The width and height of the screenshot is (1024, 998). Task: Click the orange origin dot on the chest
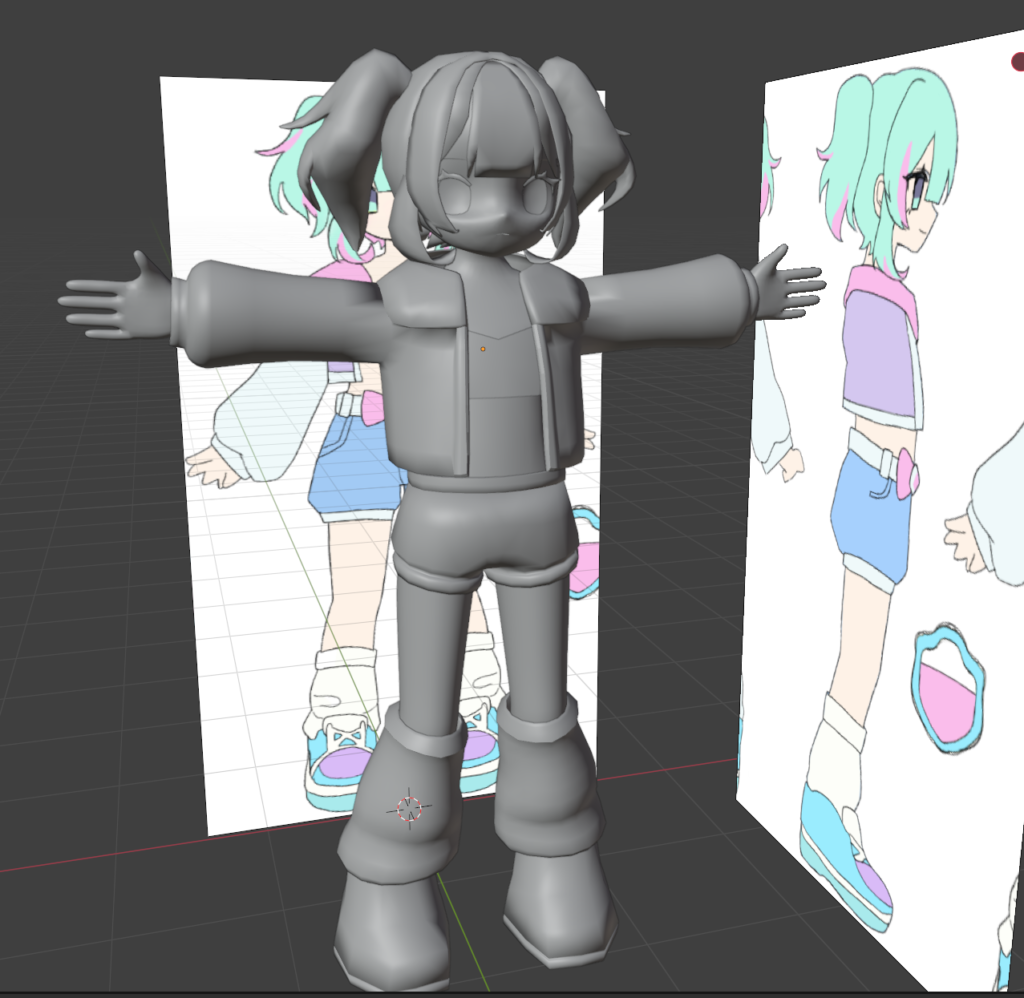click(x=483, y=348)
